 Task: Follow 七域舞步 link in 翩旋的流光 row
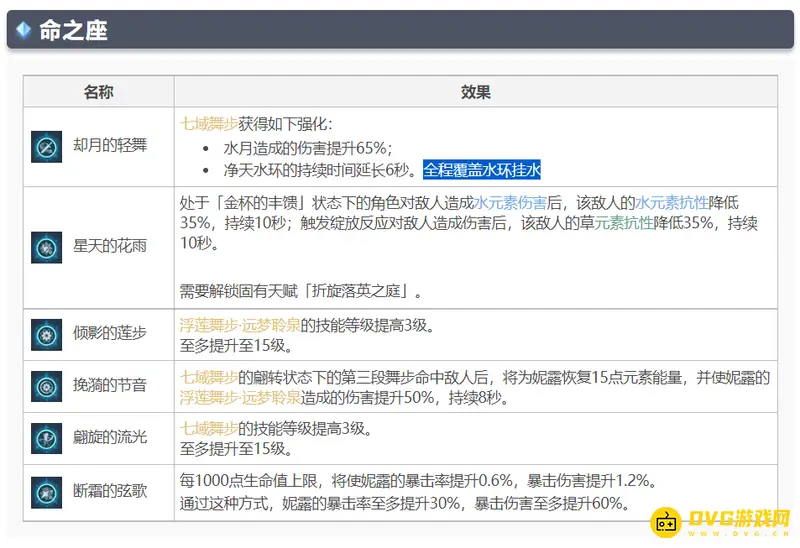208,429
